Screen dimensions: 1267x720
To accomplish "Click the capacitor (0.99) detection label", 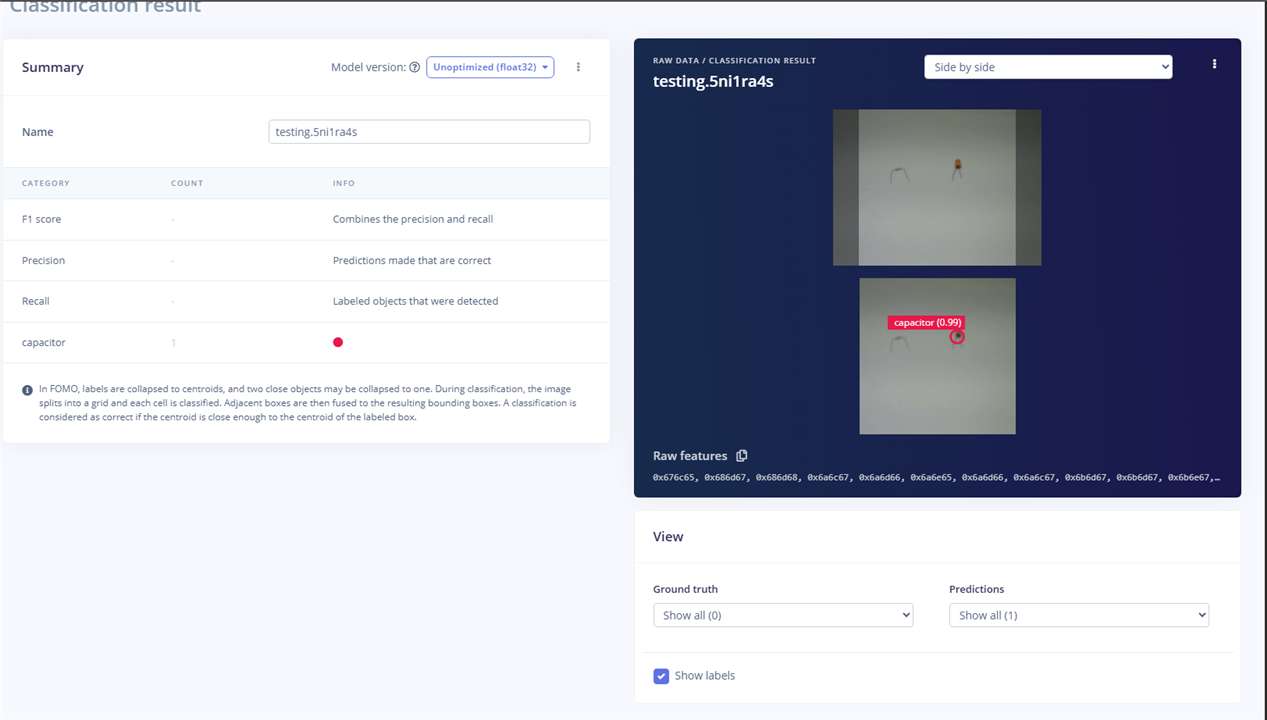I will (927, 323).
